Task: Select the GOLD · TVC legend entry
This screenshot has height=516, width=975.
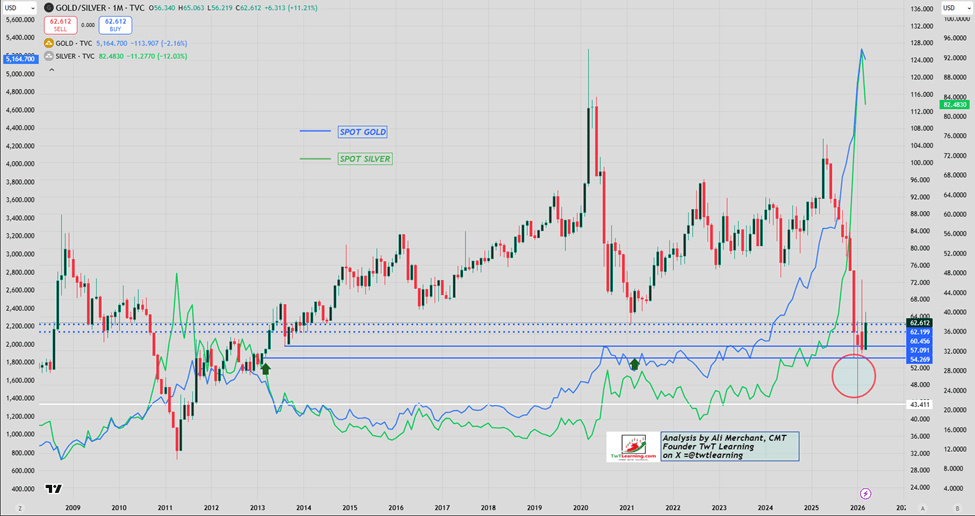Action: (73, 44)
